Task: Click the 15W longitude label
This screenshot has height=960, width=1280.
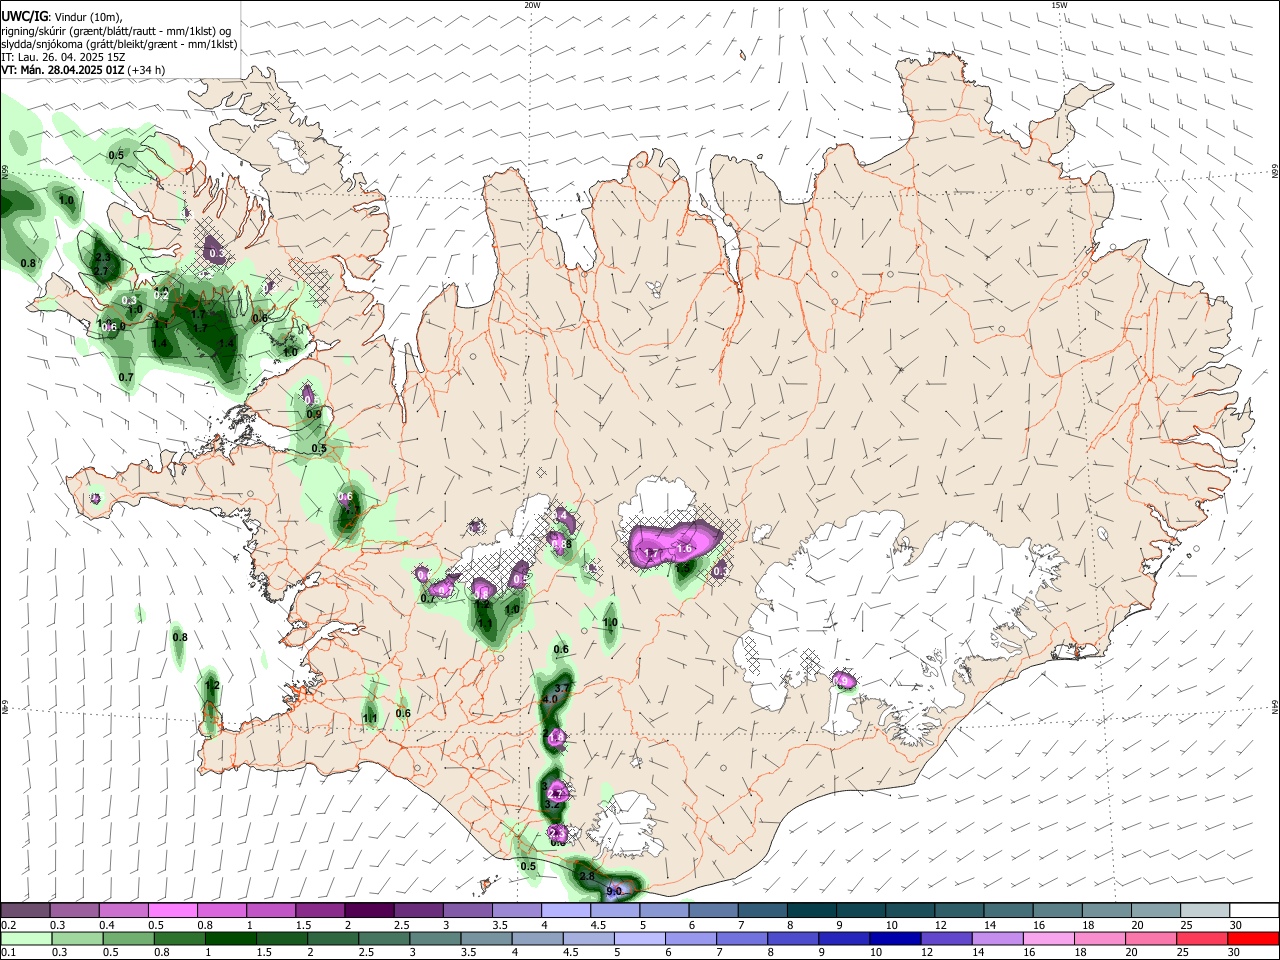Action: [1059, 5]
